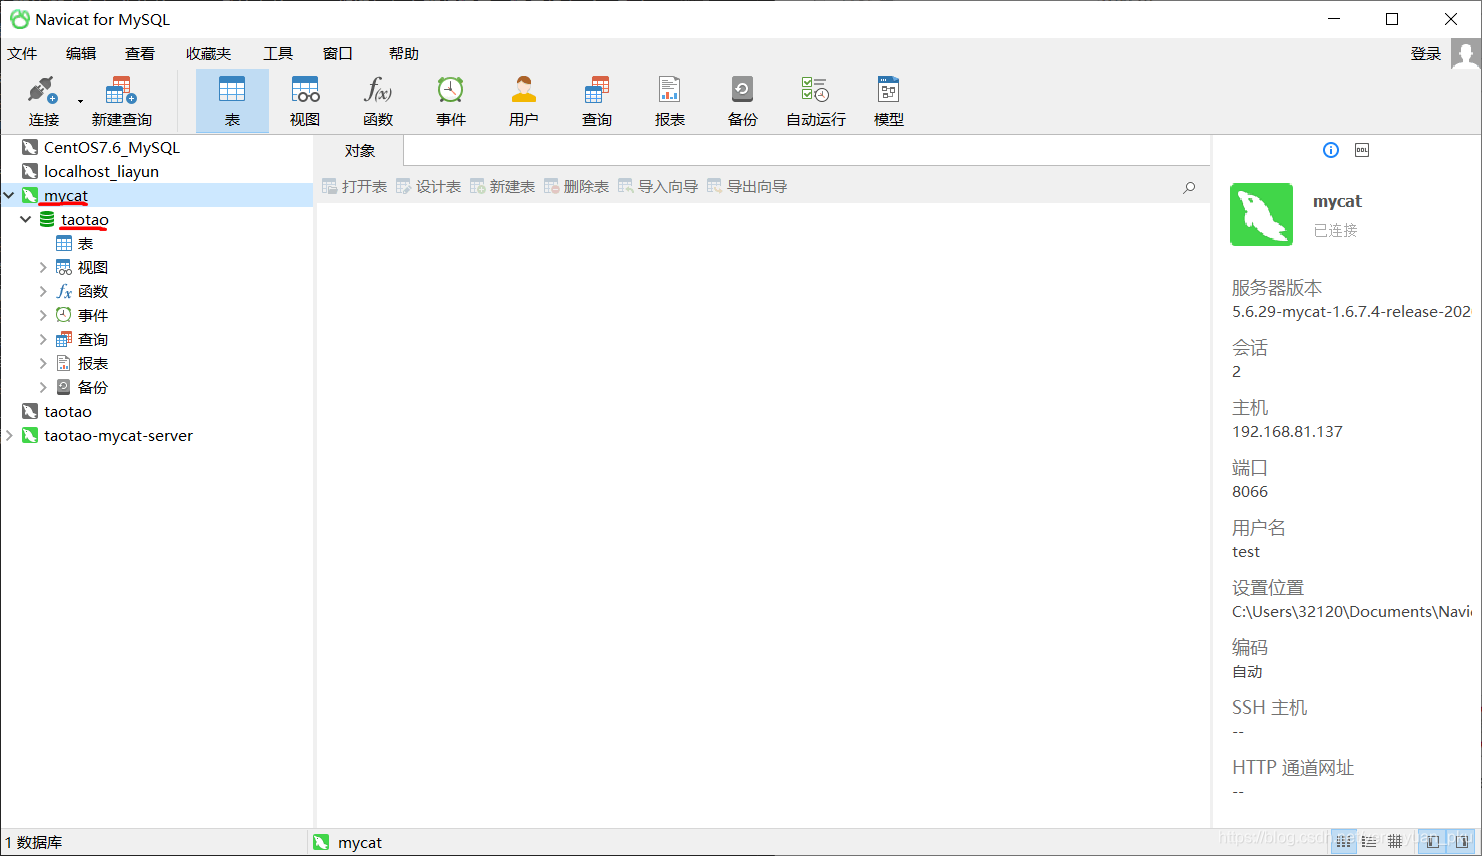This screenshot has height=856, width=1482.
Task: Click the 删除表 button
Action: click(x=577, y=187)
